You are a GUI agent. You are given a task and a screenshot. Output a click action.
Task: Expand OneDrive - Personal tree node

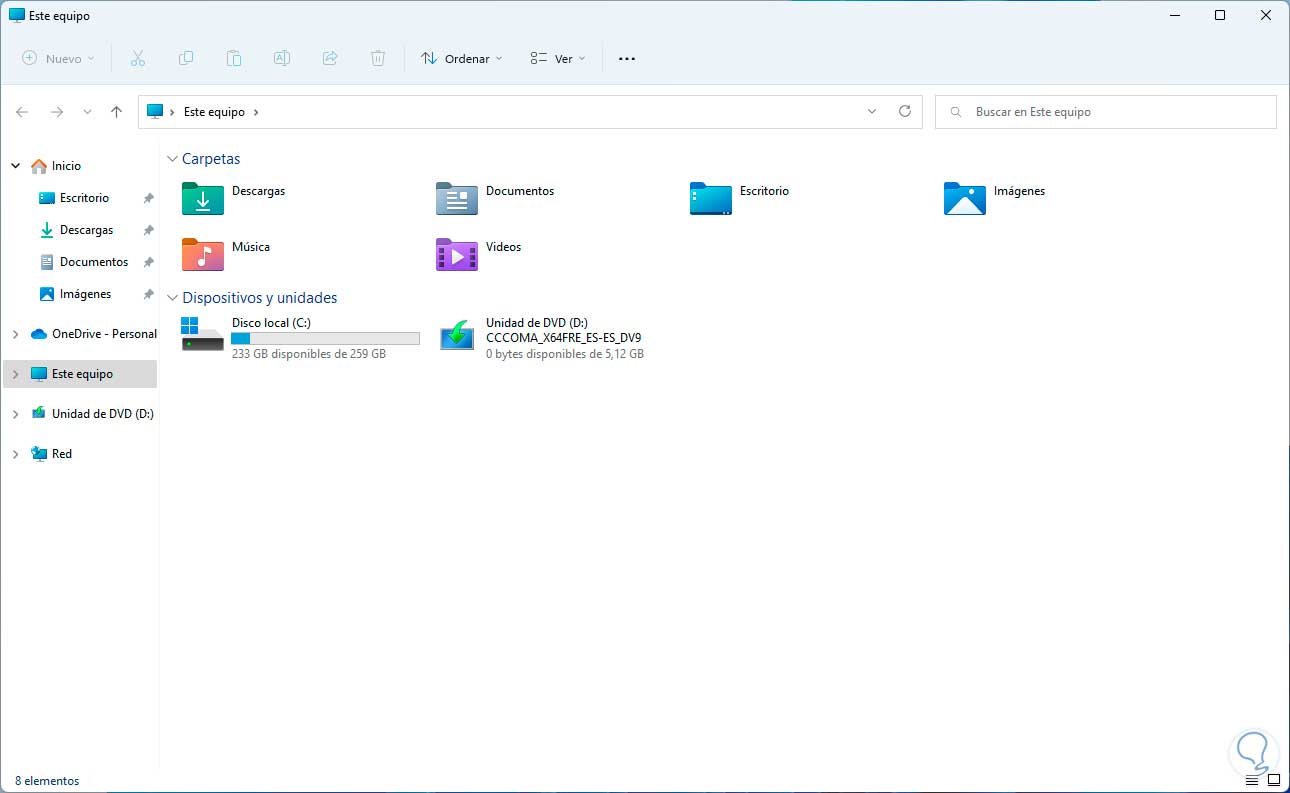click(x=15, y=334)
